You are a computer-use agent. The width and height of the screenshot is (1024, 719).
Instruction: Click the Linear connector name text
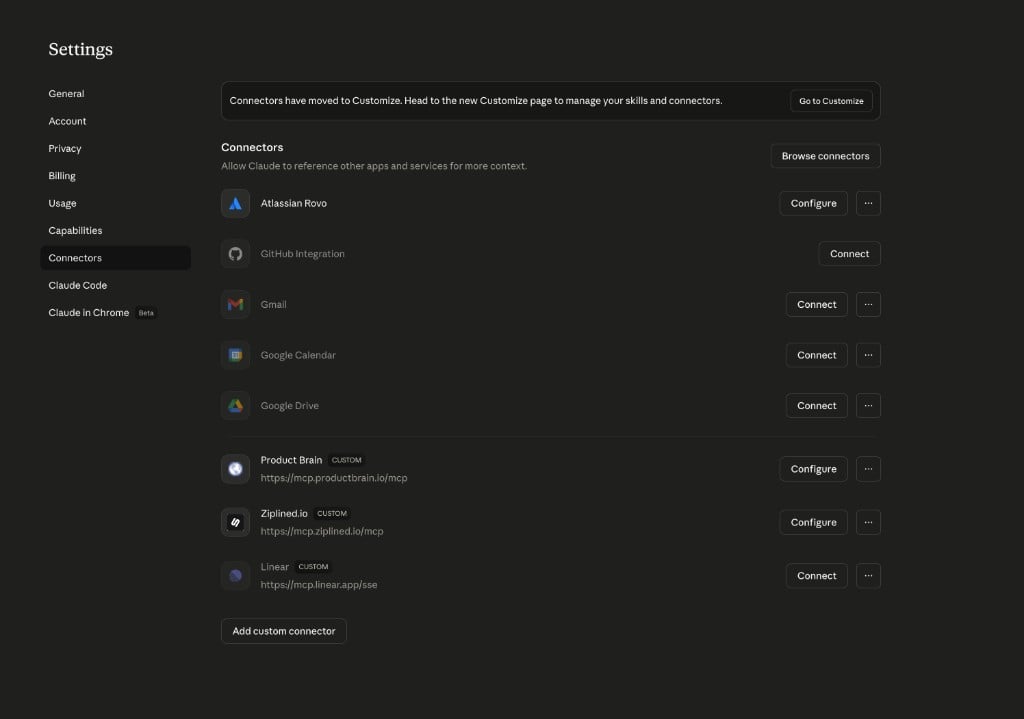[274, 567]
